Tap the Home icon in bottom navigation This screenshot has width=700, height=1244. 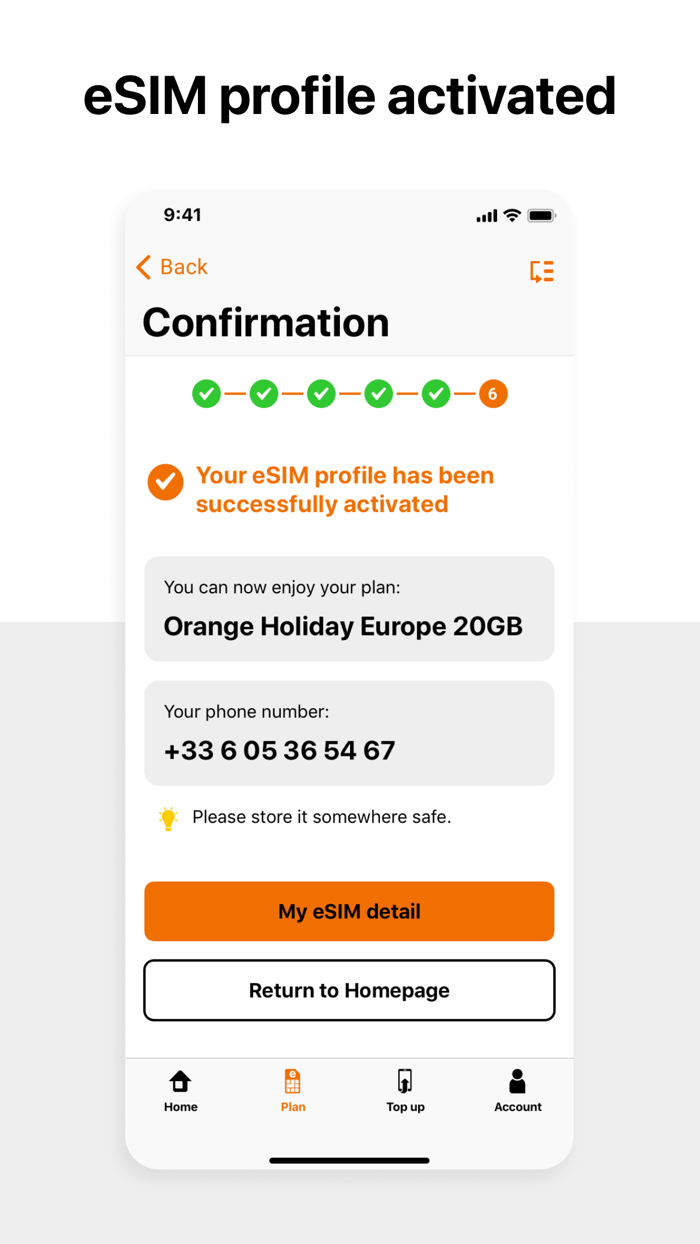(180, 1081)
